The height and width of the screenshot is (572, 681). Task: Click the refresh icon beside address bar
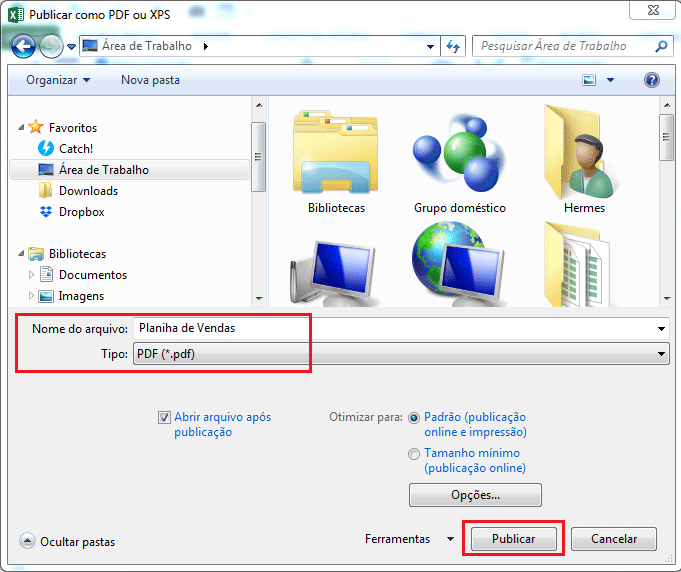click(453, 46)
